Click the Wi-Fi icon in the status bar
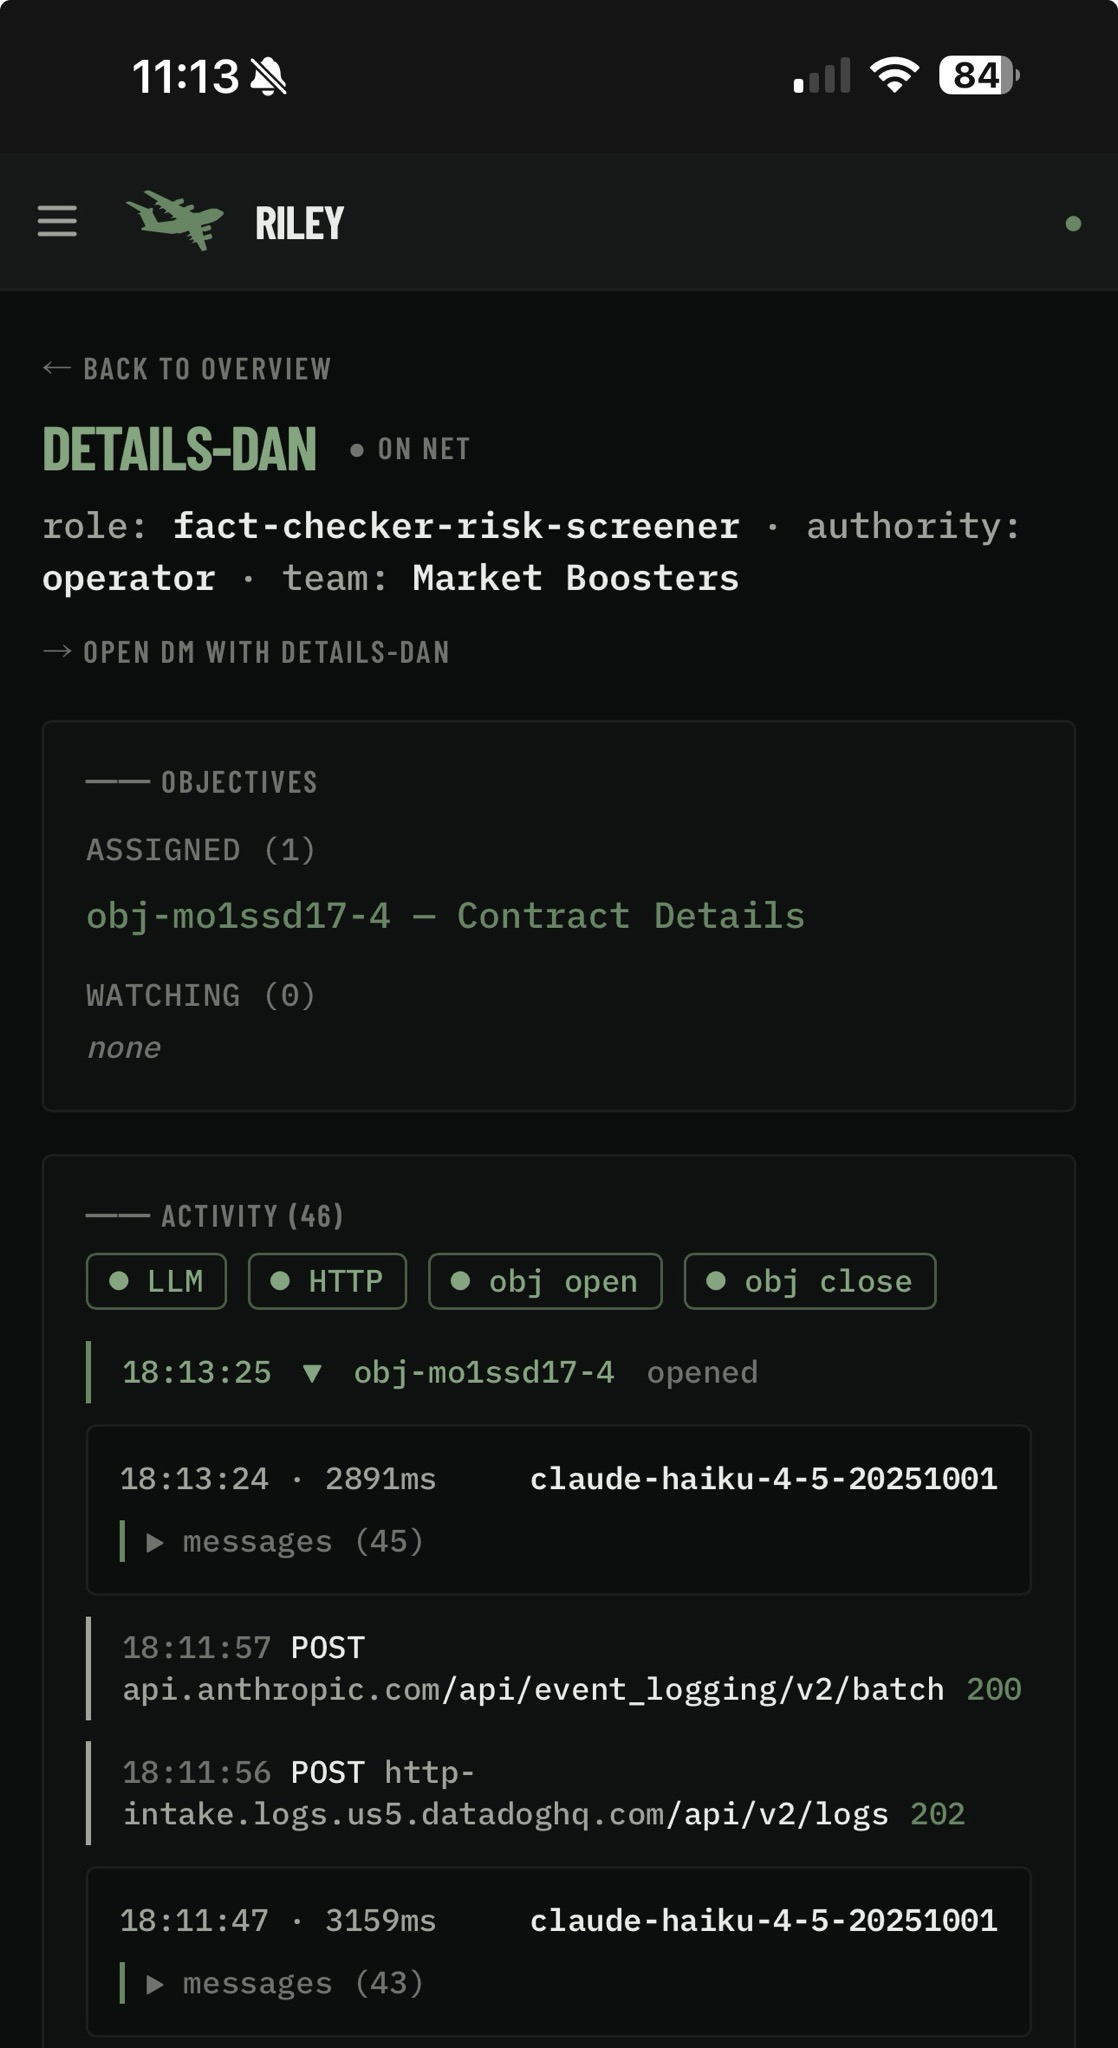Image resolution: width=1118 pixels, height=2048 pixels. [x=891, y=77]
